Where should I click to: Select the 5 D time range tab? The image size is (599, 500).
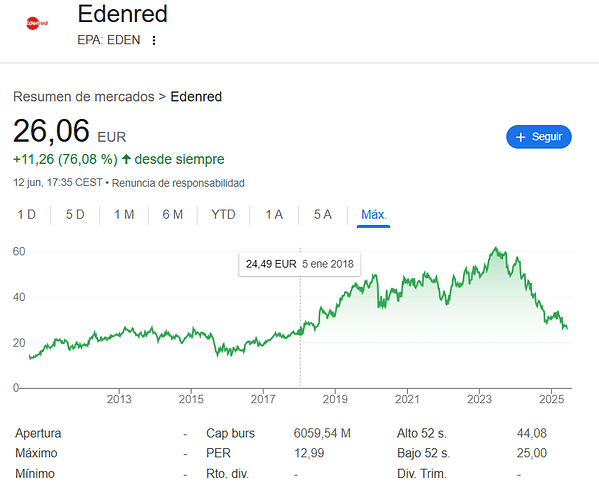[x=75, y=215]
